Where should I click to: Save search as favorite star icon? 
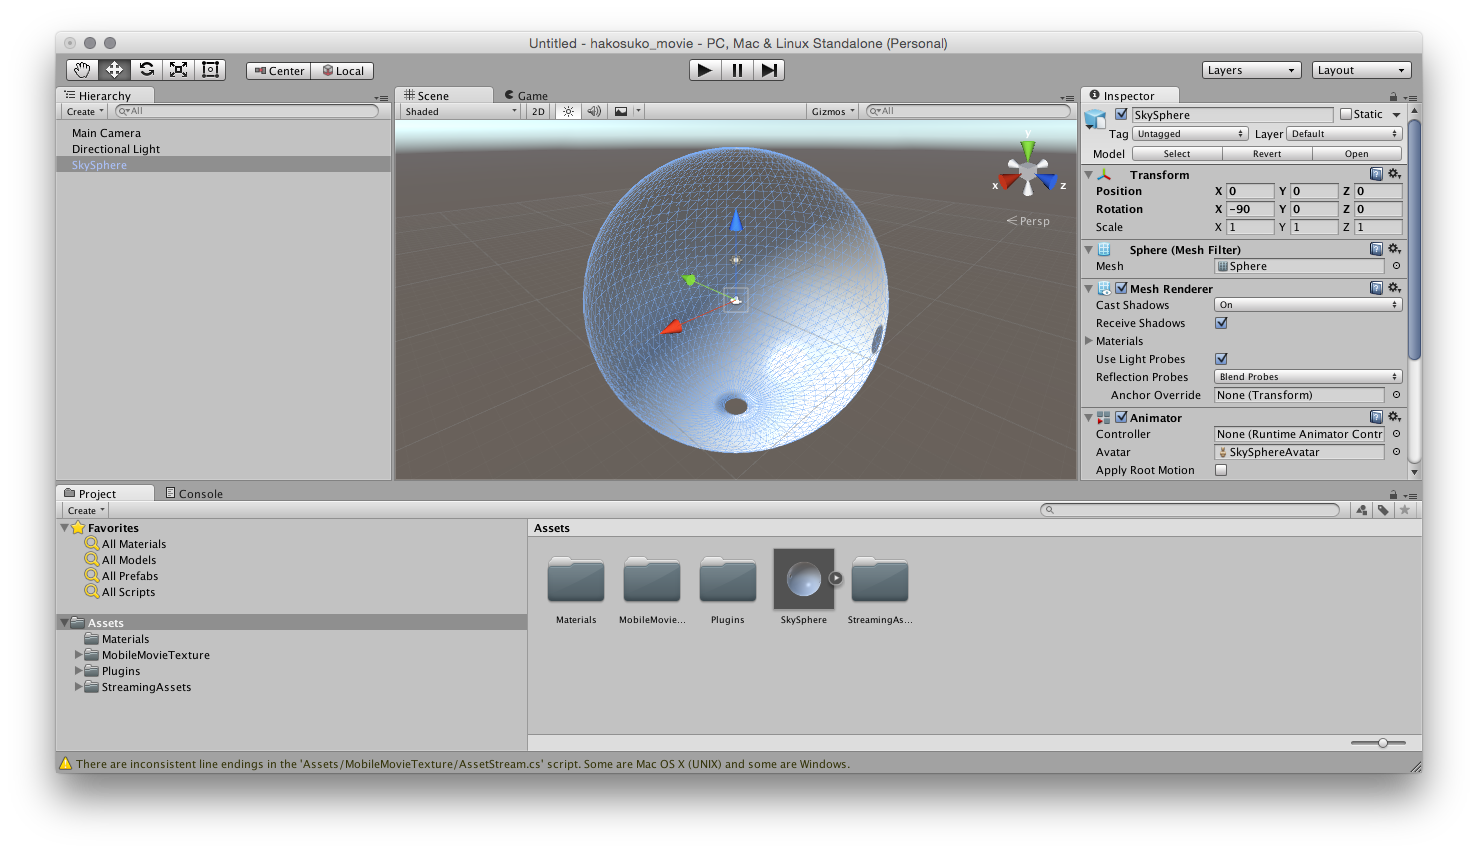pyautogui.click(x=1405, y=510)
